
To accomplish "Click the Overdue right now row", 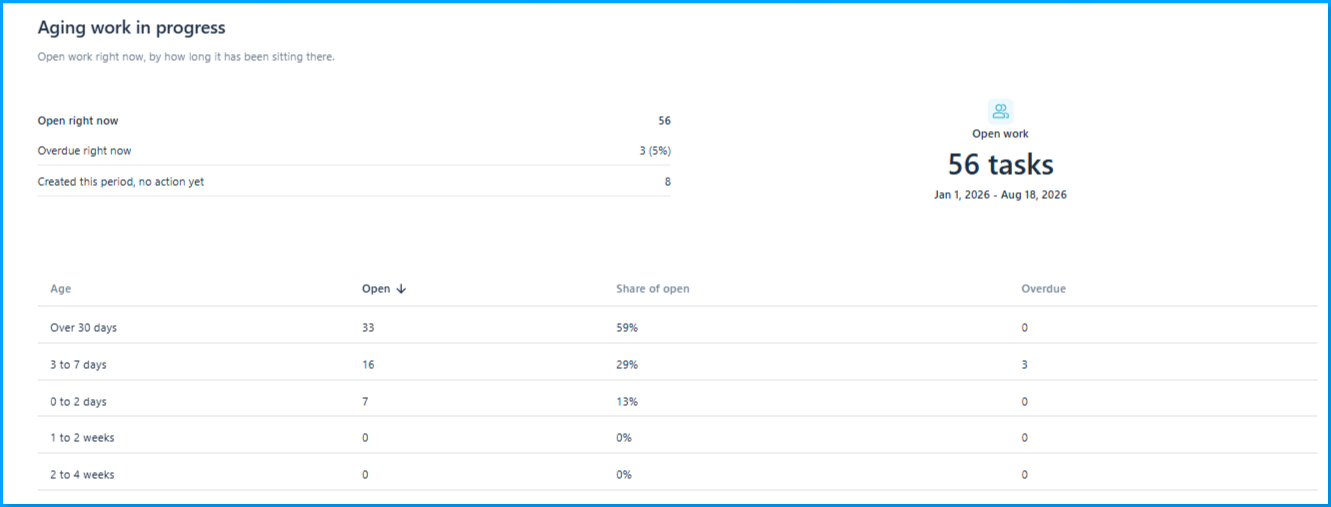I will click(x=354, y=151).
